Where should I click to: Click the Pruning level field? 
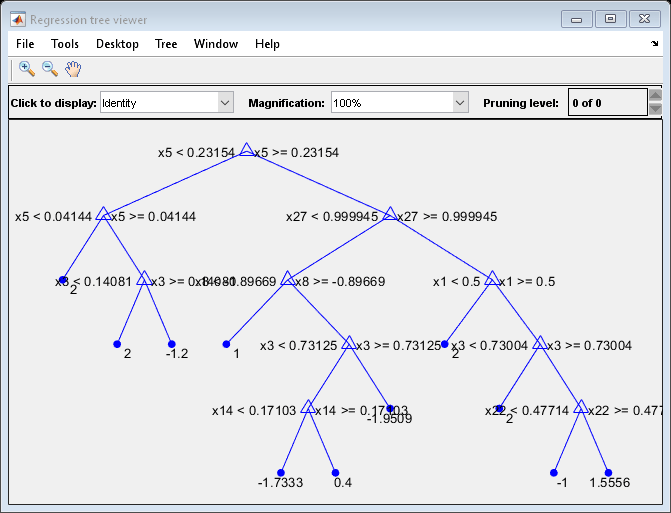click(x=606, y=103)
